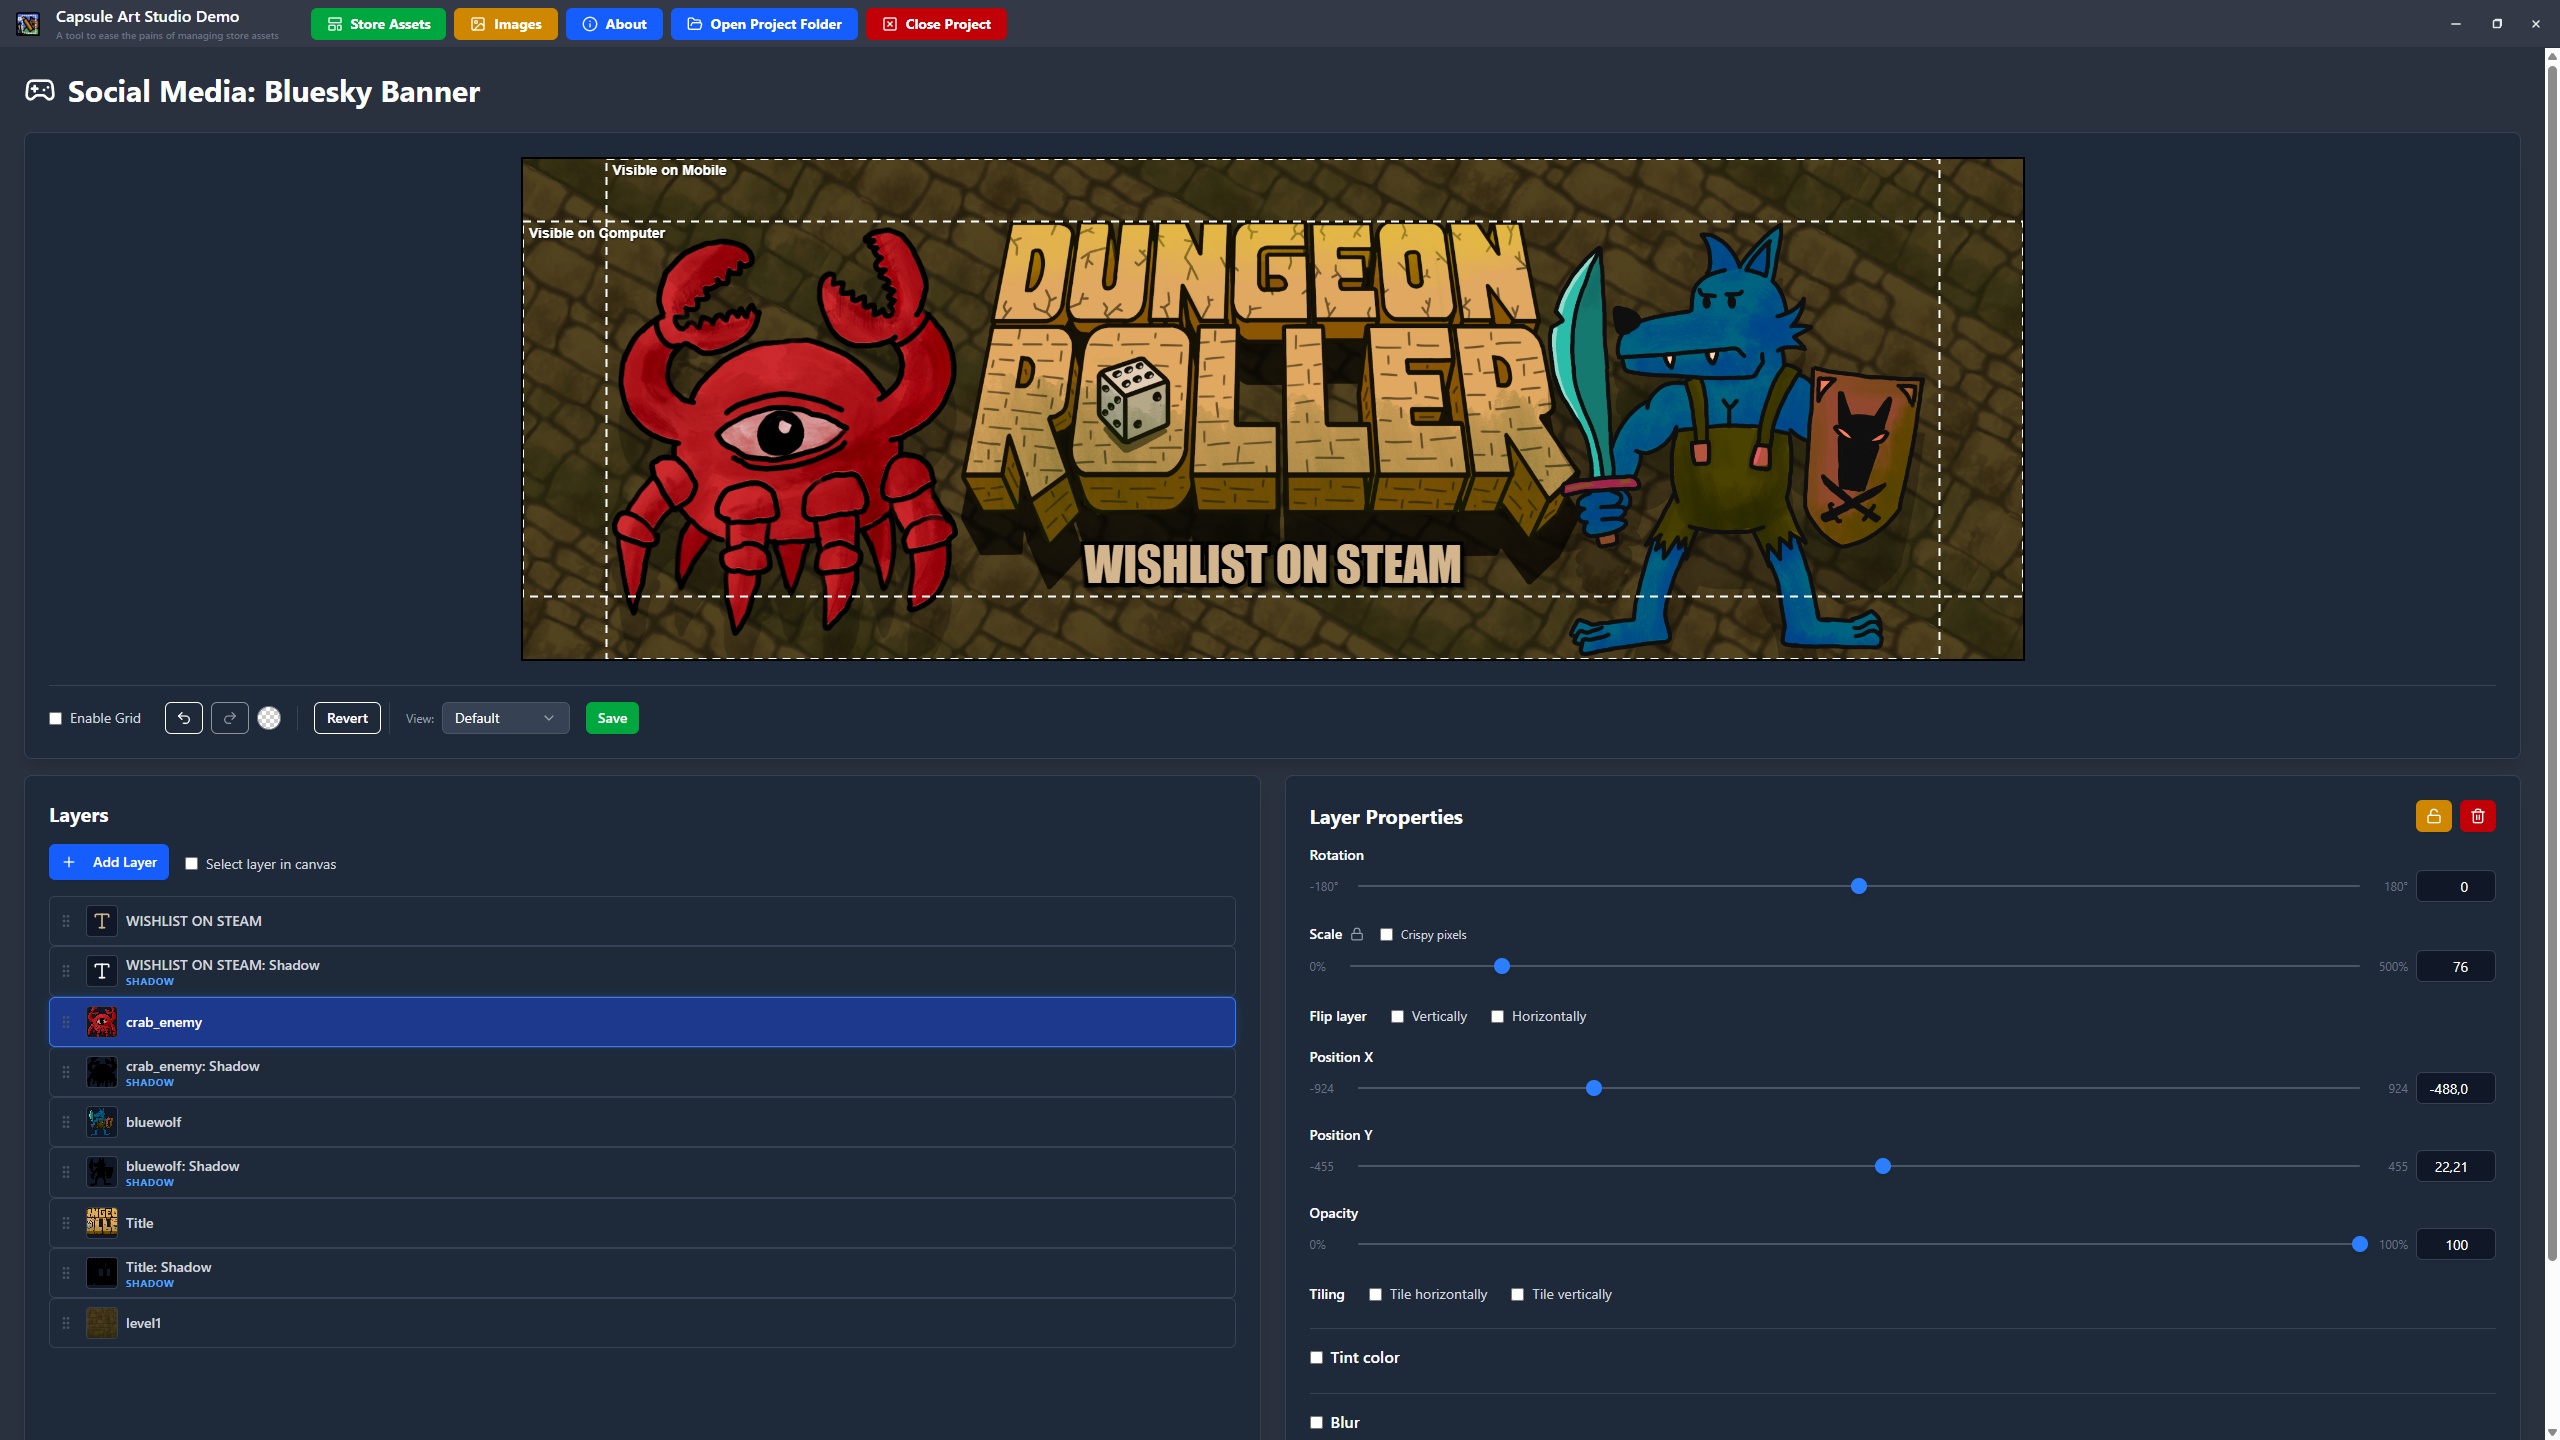Enable the Grid checkbox
The image size is (2560, 1440).
point(56,719)
